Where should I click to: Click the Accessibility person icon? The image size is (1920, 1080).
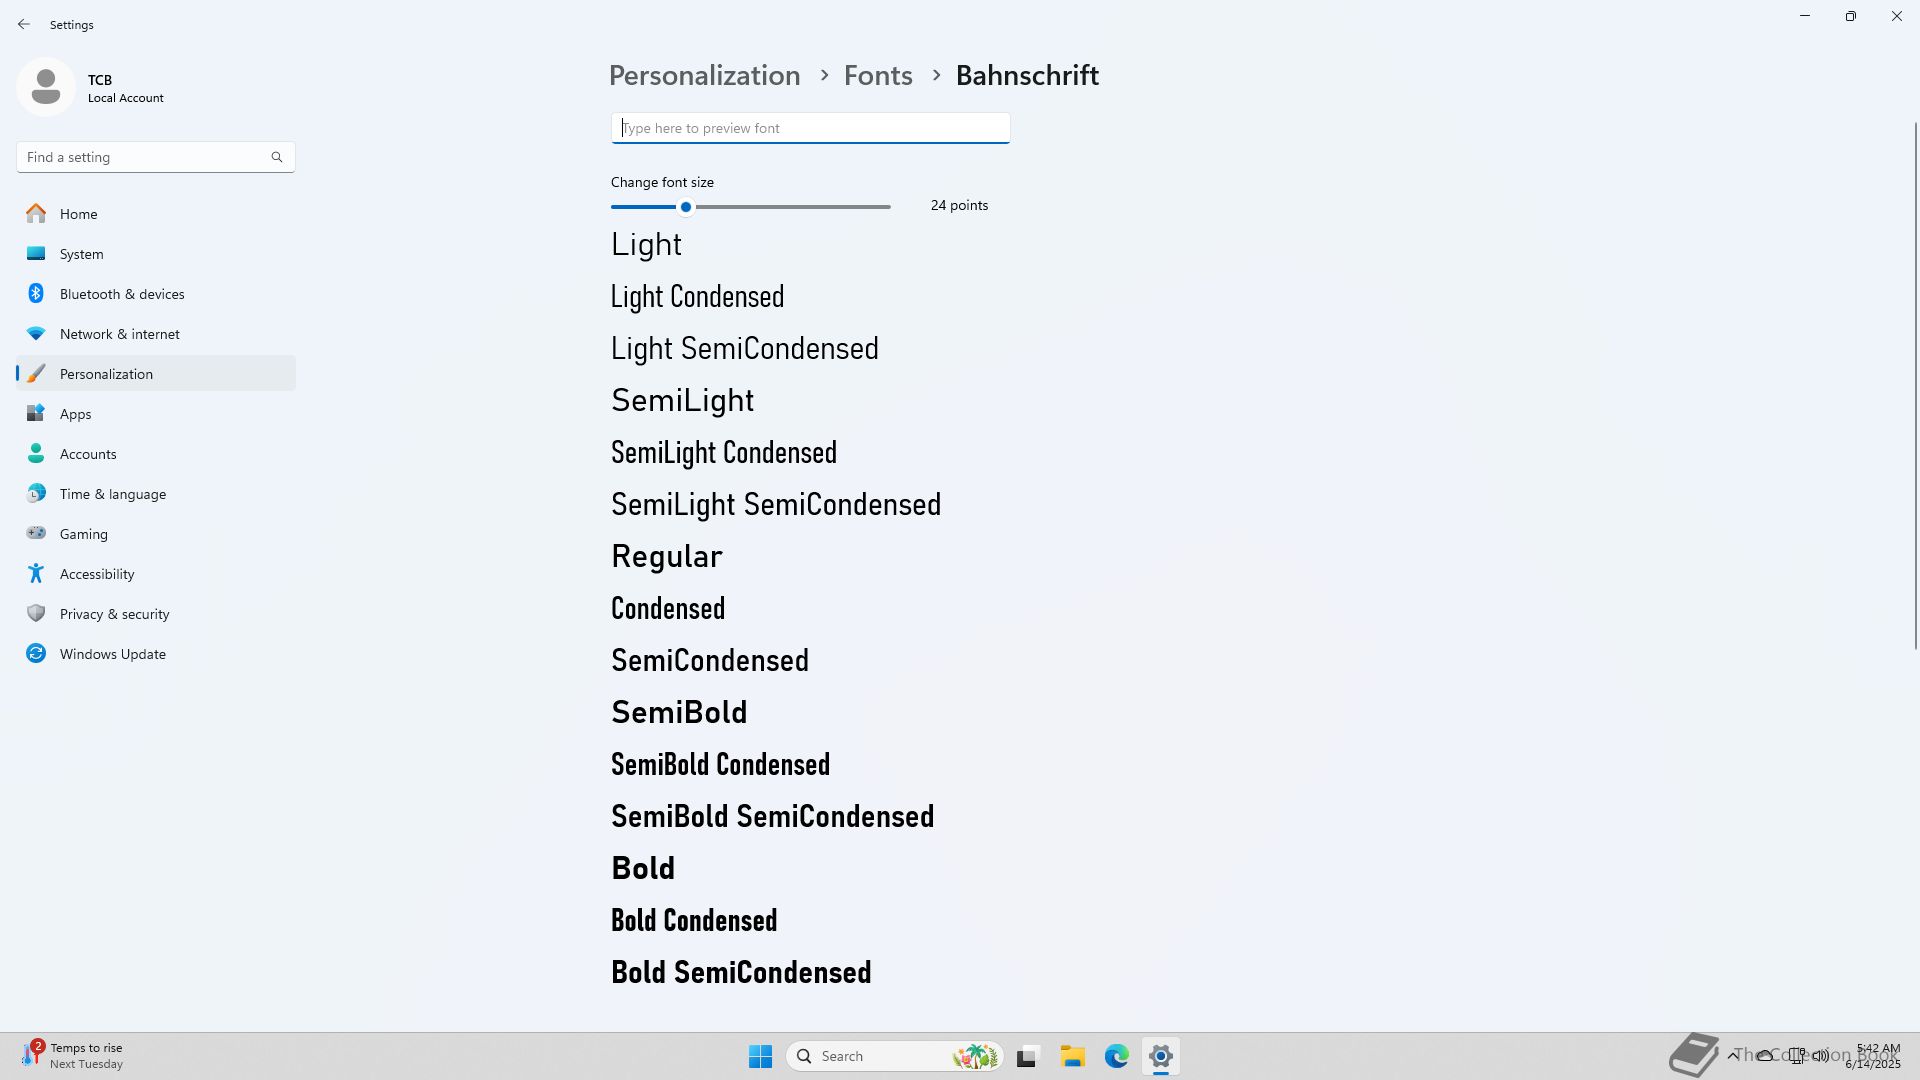36,573
